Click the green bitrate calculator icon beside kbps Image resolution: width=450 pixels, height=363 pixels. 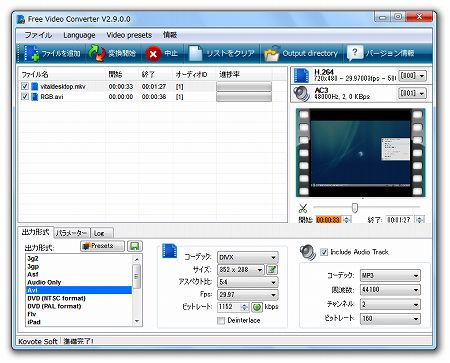coord(257,307)
